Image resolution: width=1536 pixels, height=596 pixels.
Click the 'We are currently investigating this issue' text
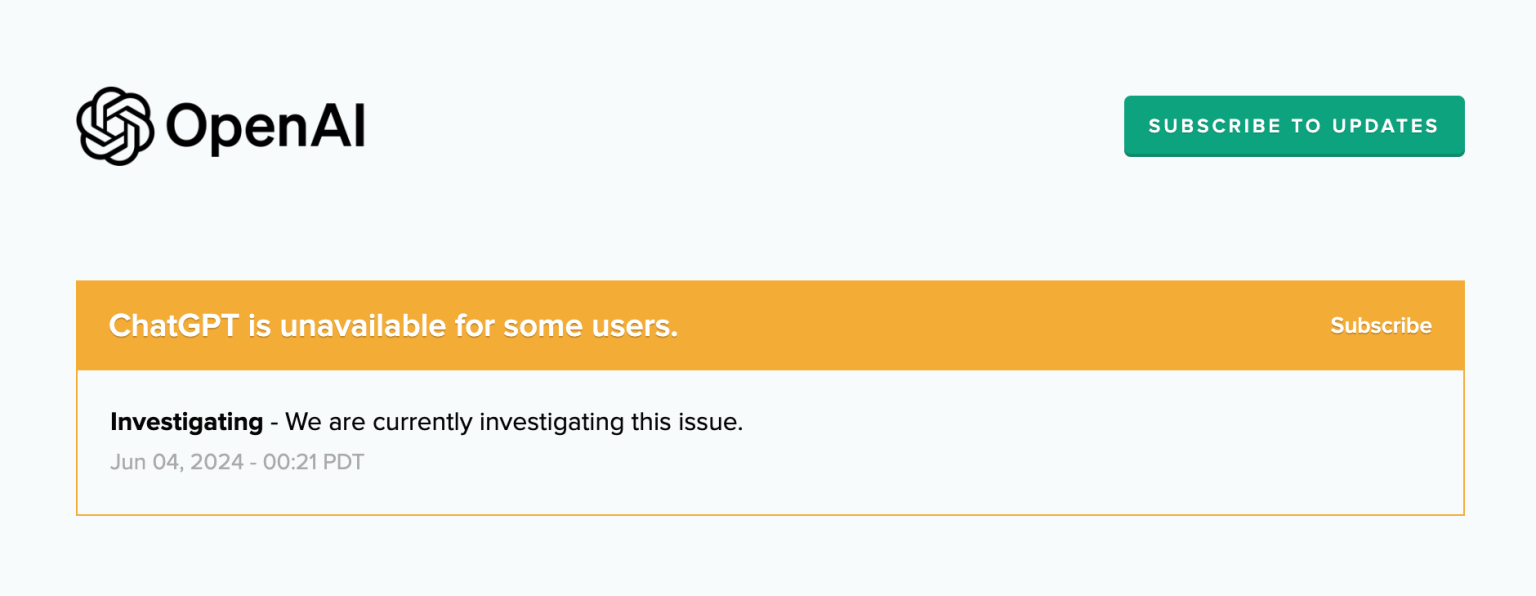514,422
